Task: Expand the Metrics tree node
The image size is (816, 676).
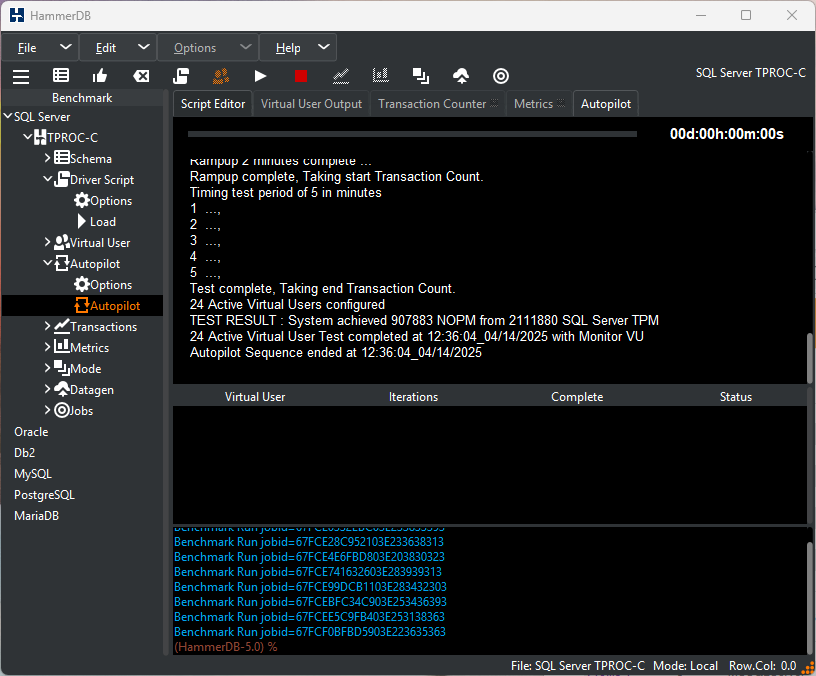Action: [48, 347]
